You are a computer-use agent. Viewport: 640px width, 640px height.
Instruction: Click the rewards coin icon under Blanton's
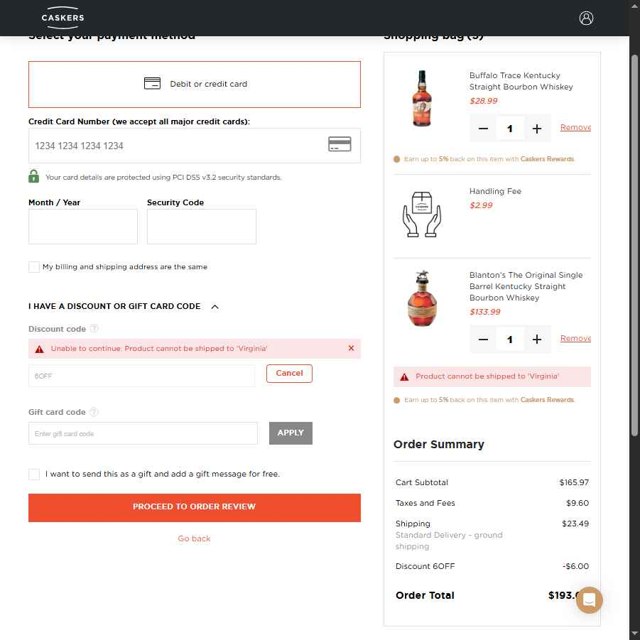click(x=396, y=400)
